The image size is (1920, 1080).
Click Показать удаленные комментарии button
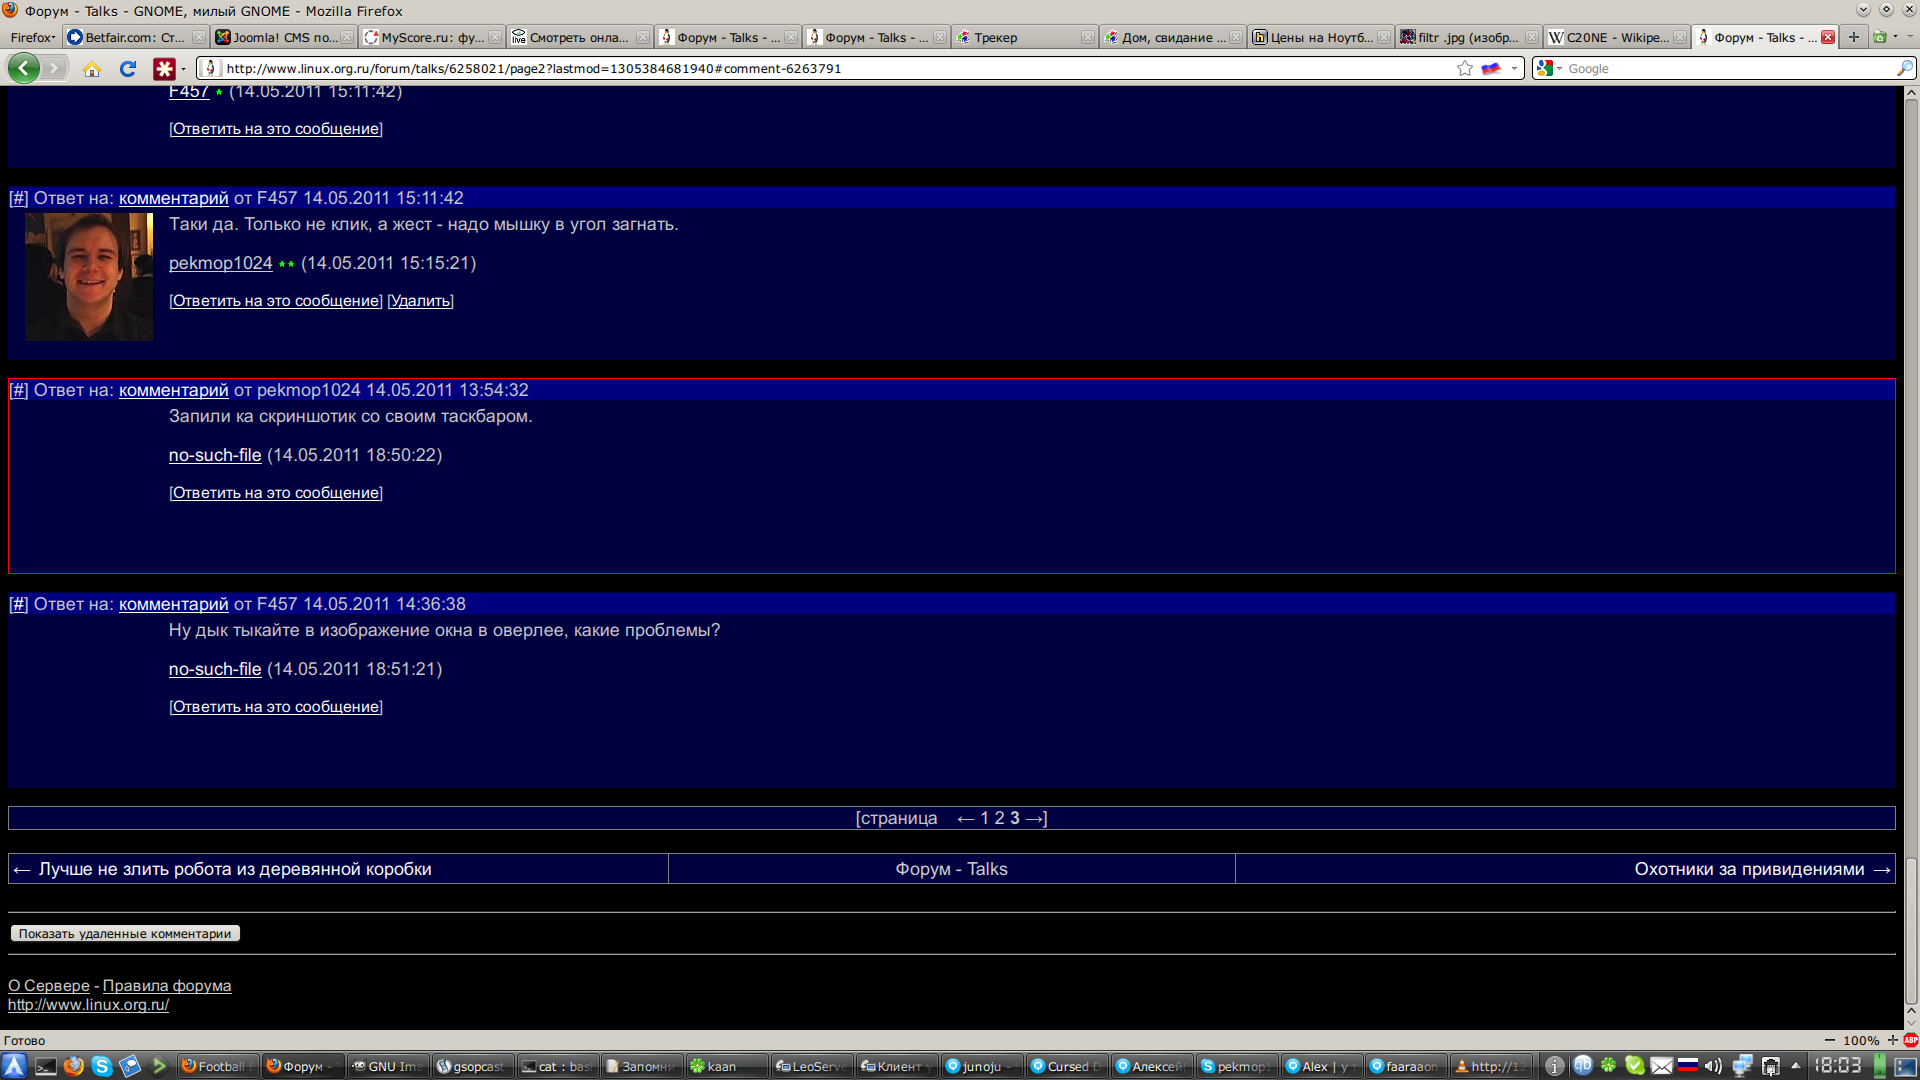(125, 933)
